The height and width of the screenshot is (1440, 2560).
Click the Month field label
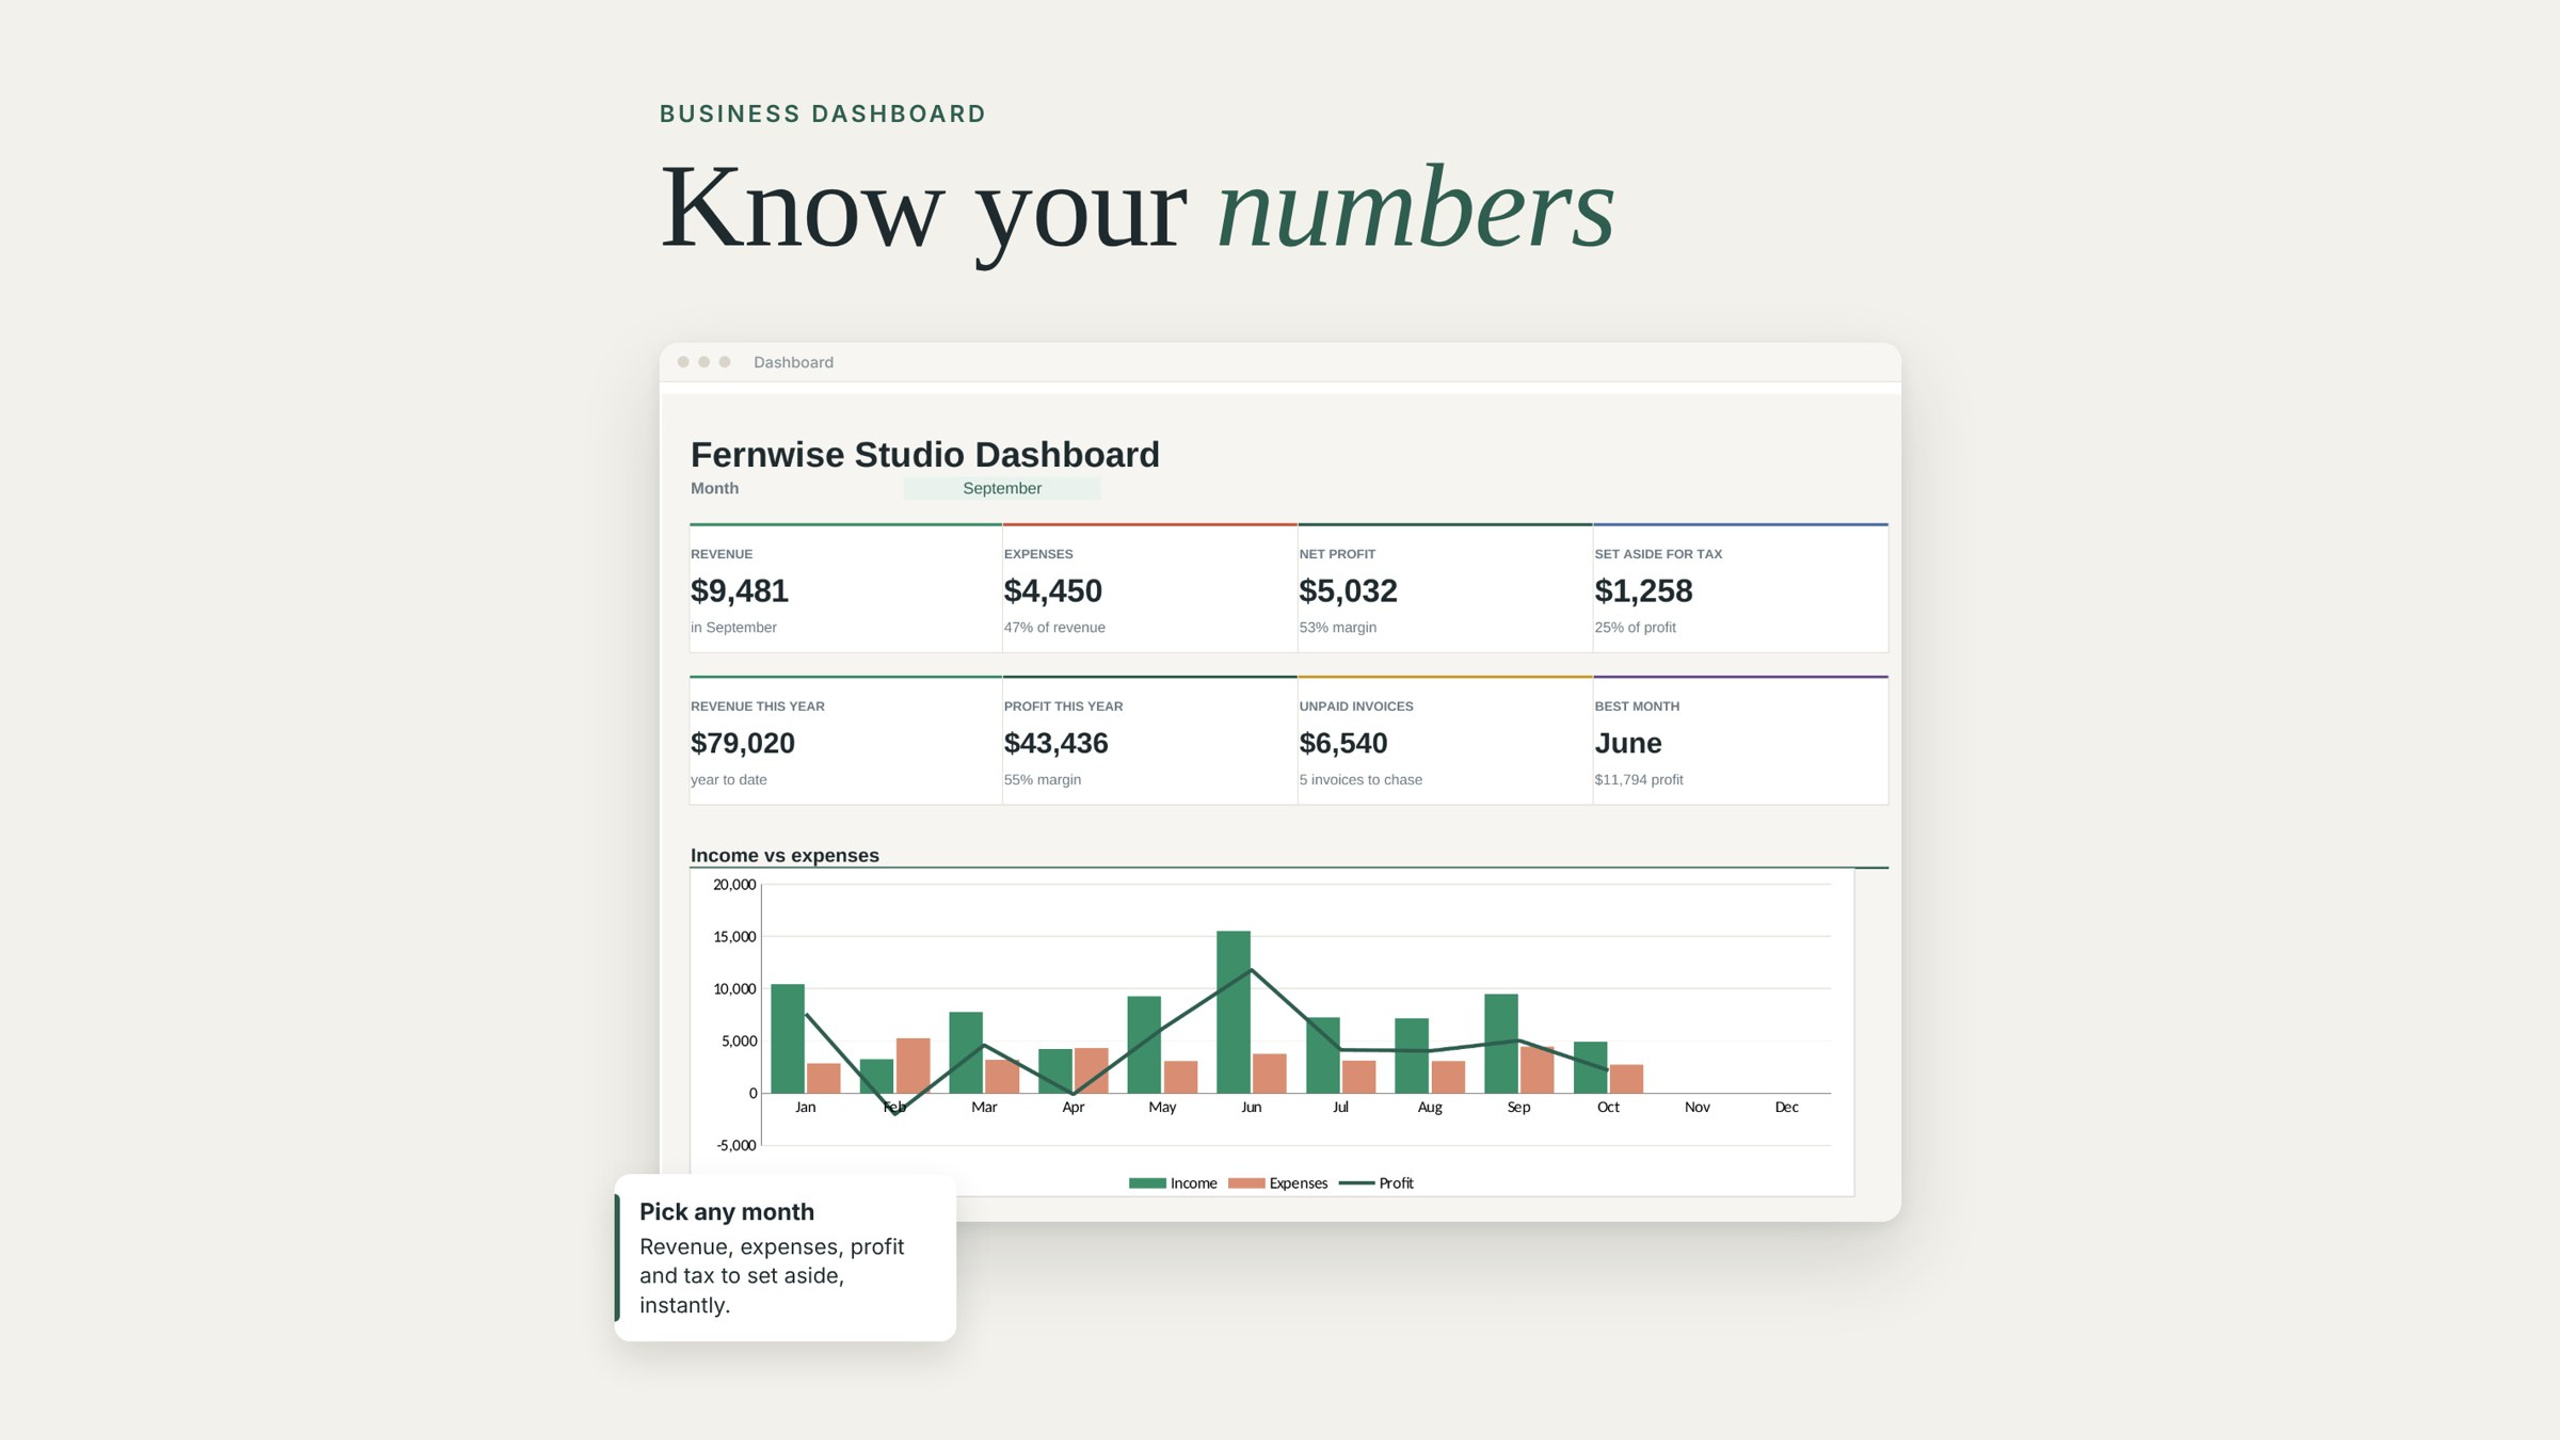tap(714, 488)
